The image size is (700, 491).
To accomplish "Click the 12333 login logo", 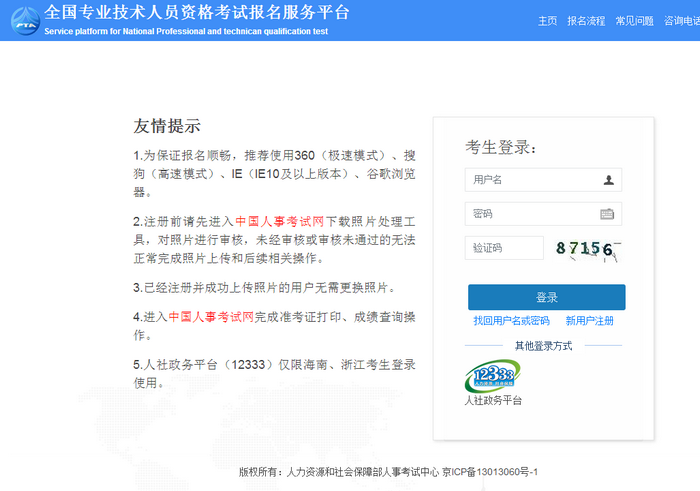I will coord(492,376).
